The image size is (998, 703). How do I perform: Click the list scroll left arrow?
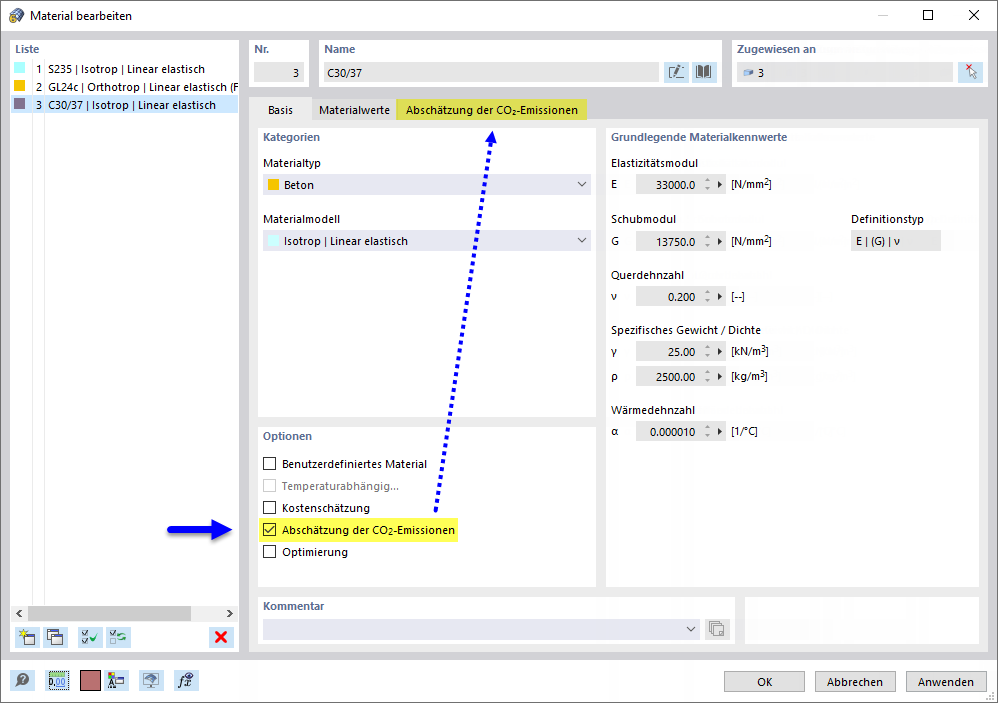click(x=19, y=613)
